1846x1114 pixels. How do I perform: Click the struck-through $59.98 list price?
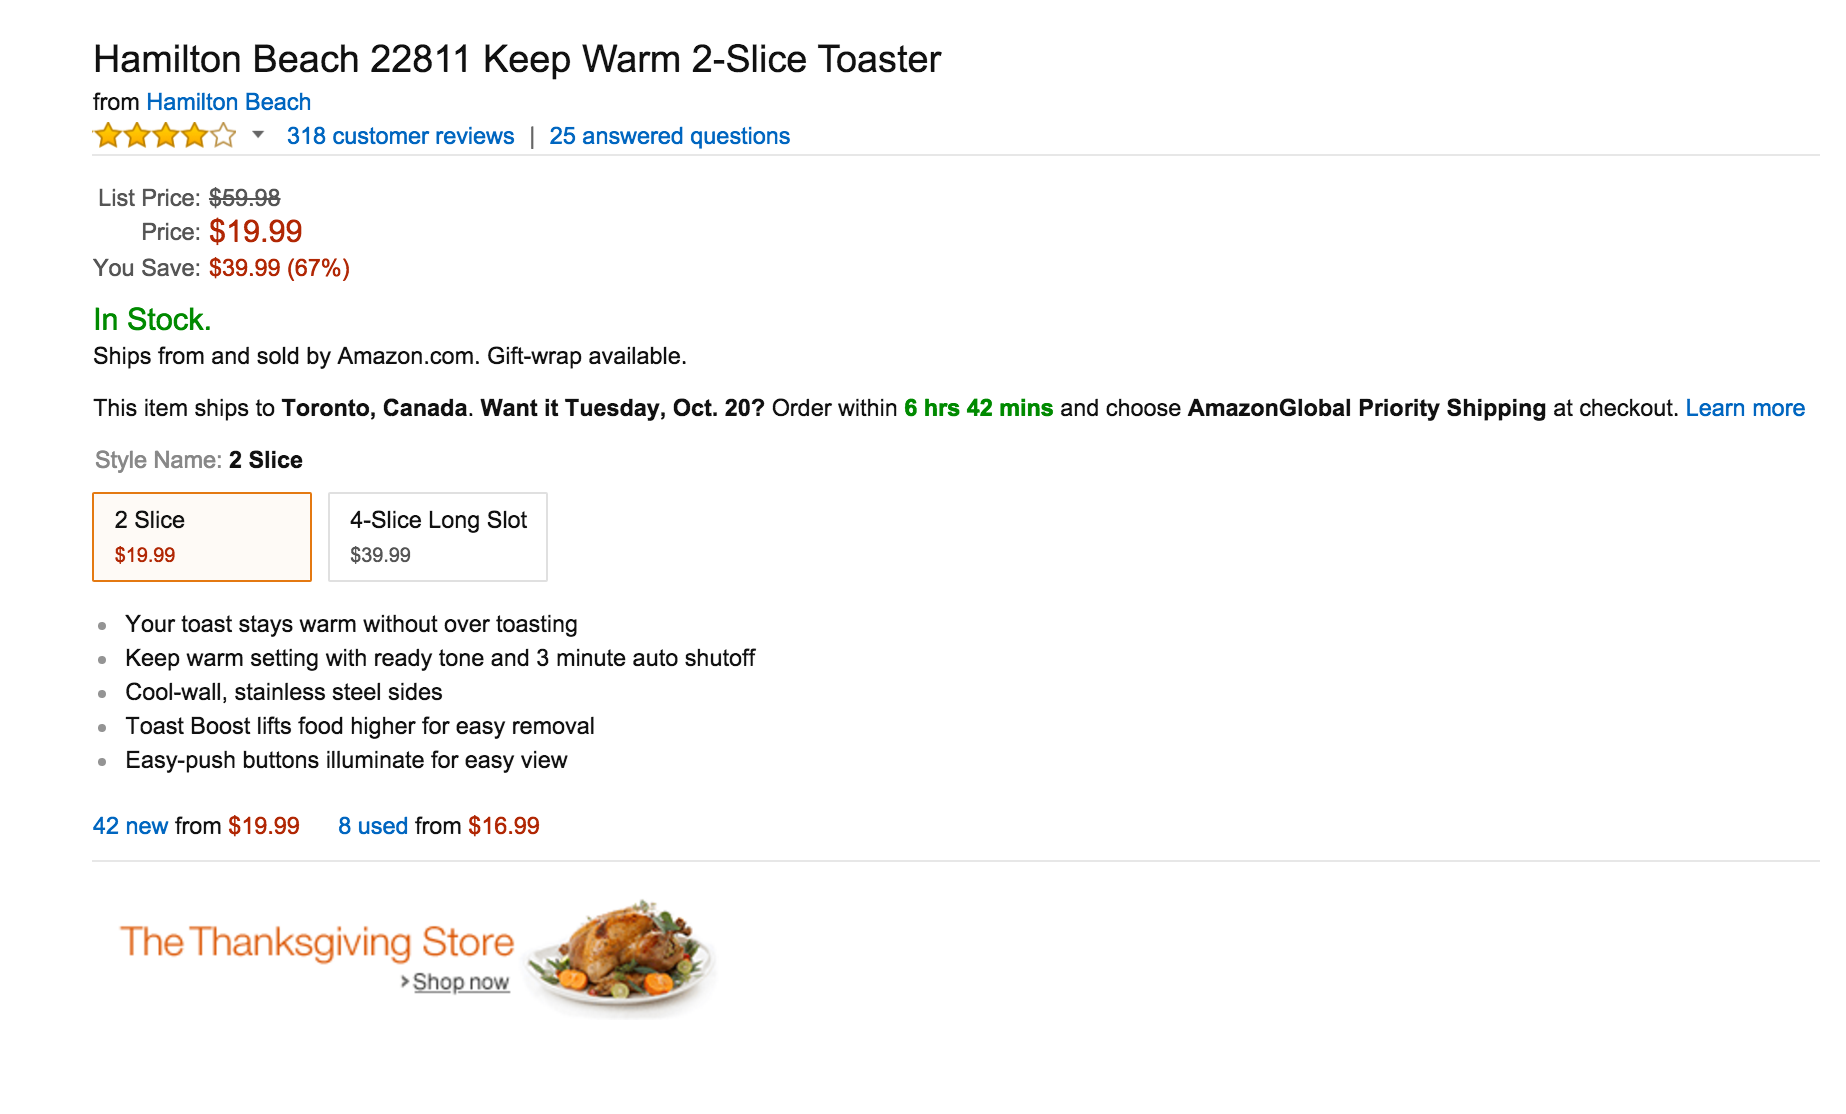244,198
